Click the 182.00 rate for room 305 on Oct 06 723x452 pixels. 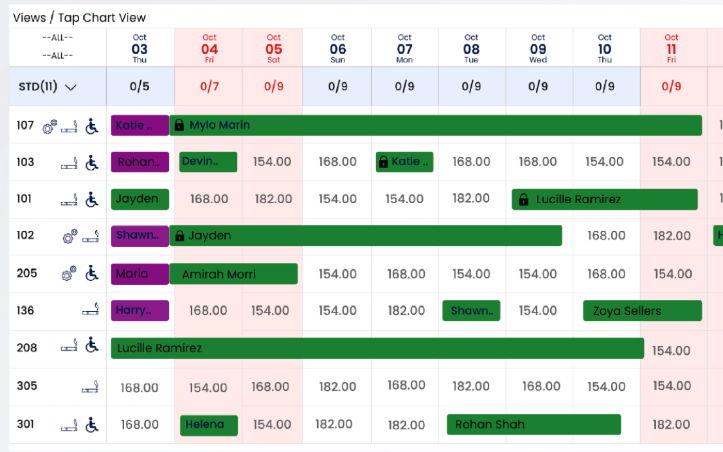(x=338, y=387)
